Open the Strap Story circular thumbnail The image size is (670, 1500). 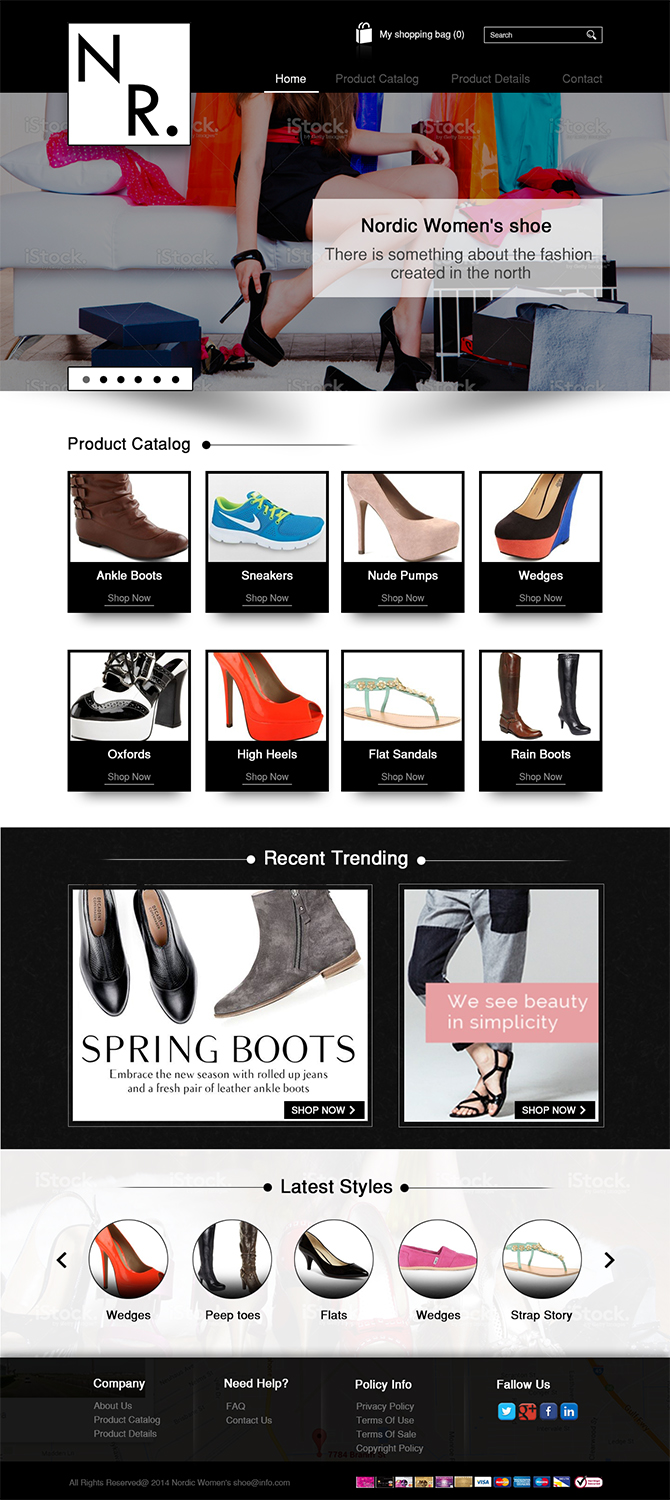(541, 1258)
